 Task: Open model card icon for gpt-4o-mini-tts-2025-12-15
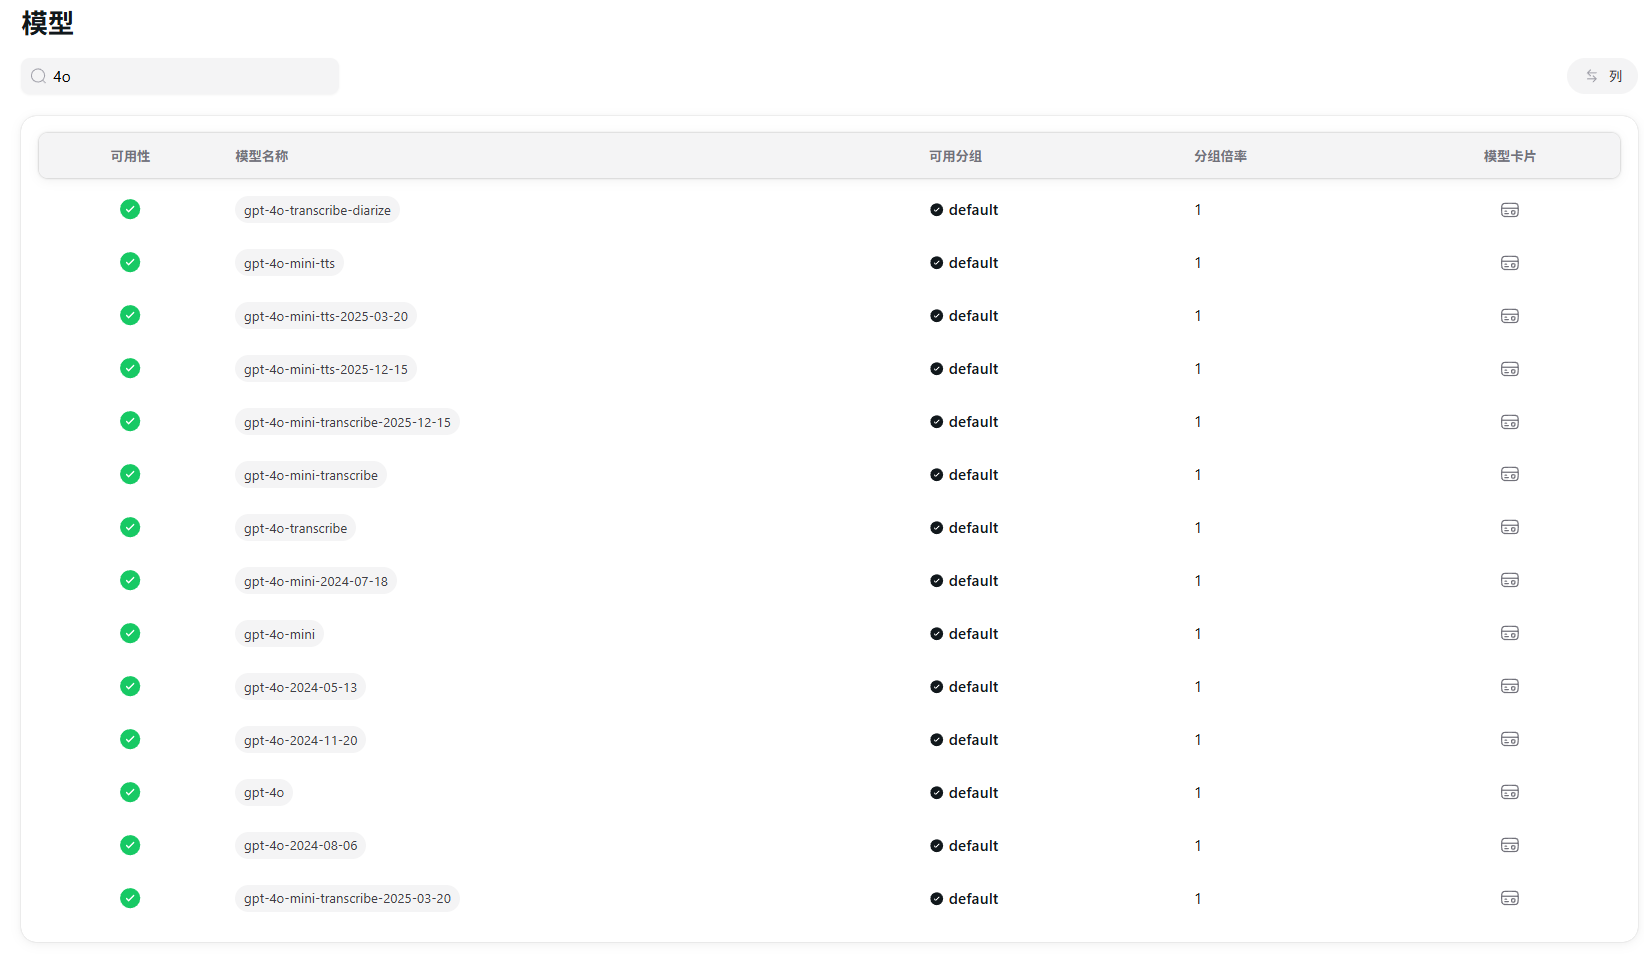coord(1510,369)
